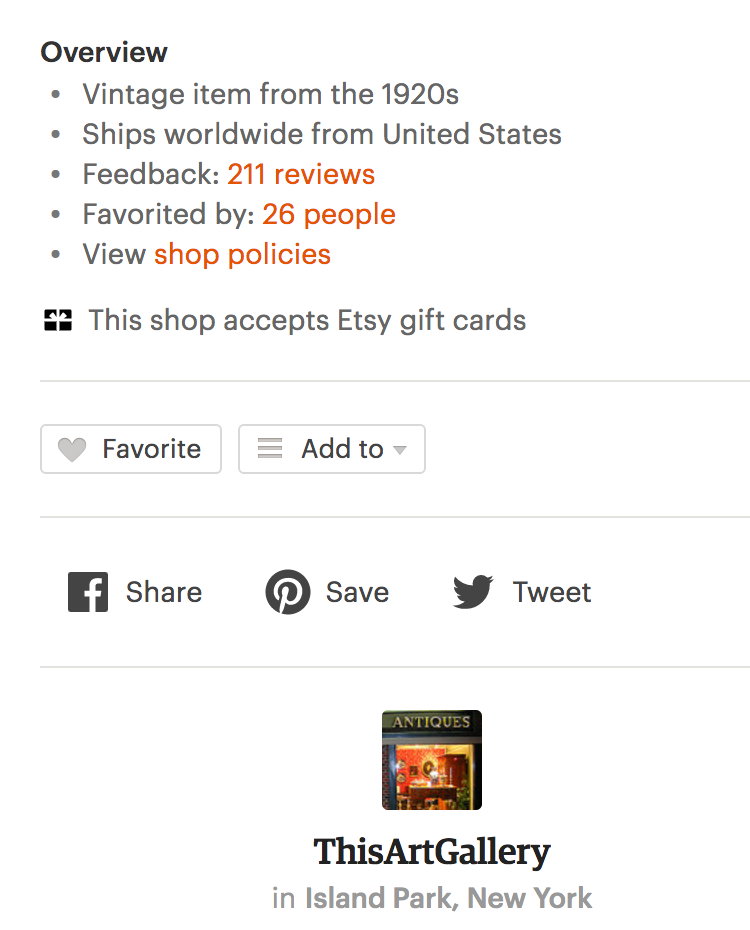Click the Pinterest logo icon
The image size is (750, 930).
click(287, 592)
